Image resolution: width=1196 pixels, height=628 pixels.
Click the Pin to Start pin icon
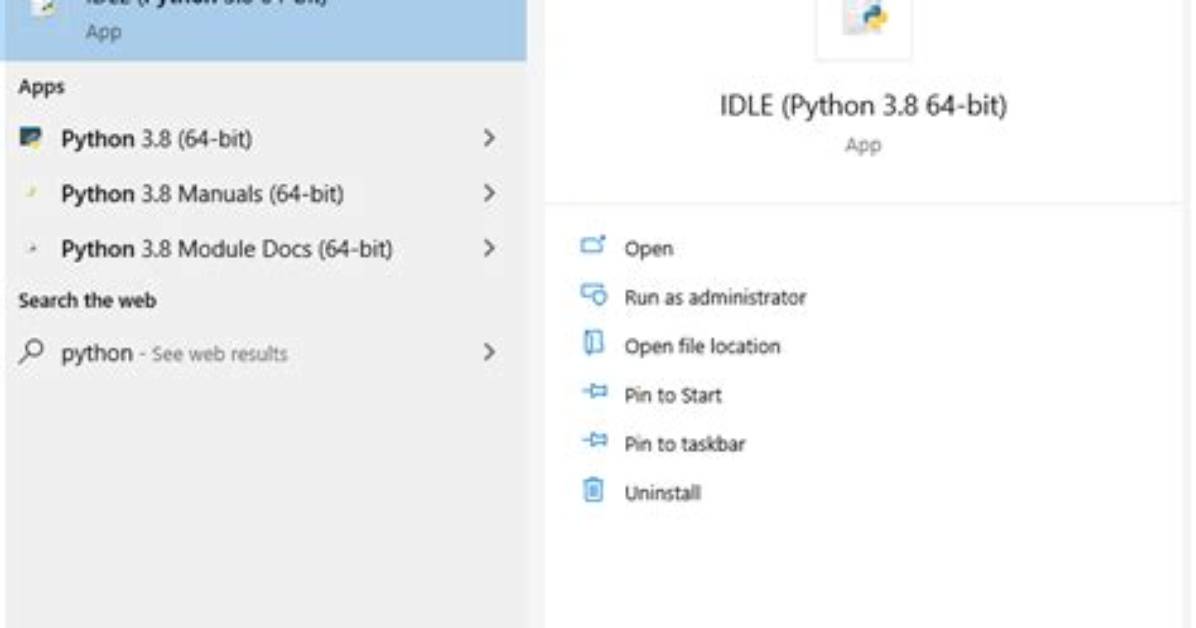(x=595, y=392)
